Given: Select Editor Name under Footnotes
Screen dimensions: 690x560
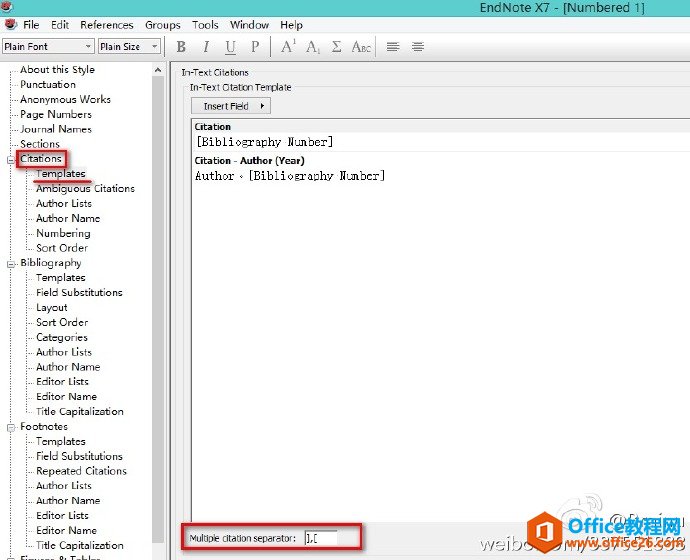Looking at the screenshot, I should click(x=66, y=531).
